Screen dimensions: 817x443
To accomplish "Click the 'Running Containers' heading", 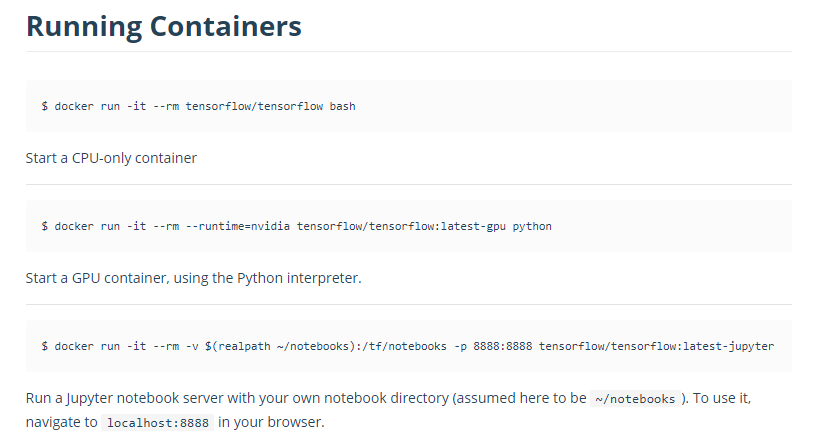I will click(x=164, y=26).
